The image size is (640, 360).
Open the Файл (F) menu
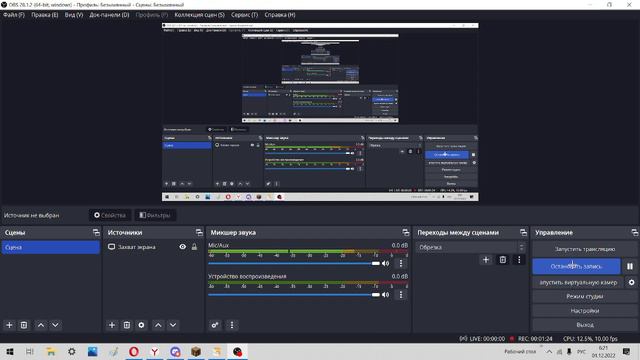click(14, 15)
